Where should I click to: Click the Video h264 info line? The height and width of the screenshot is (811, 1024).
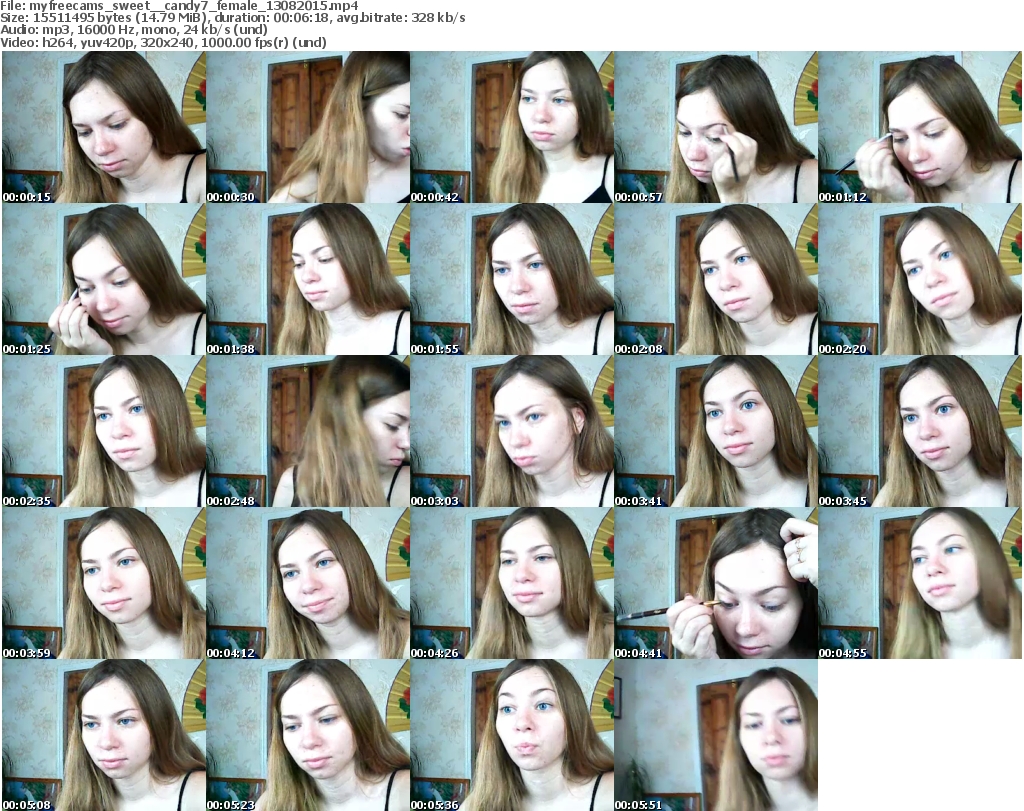[x=163, y=42]
